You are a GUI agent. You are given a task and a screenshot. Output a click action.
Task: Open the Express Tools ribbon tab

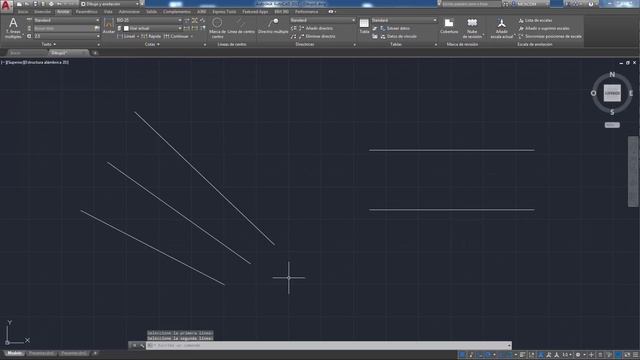tap(224, 12)
